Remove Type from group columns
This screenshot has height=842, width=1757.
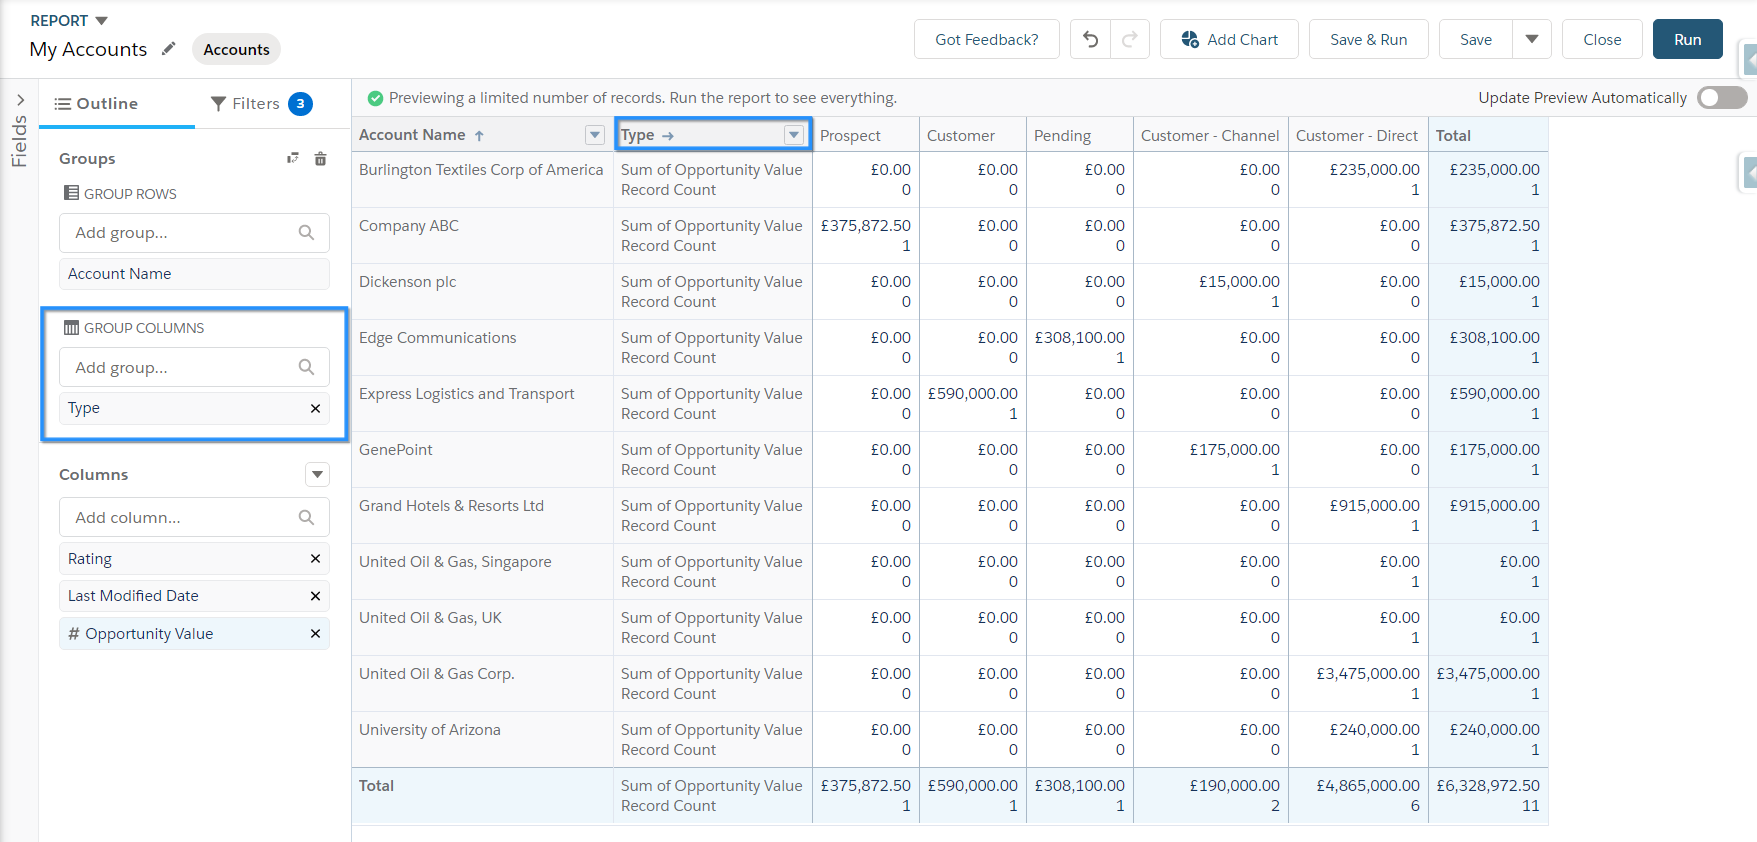pyautogui.click(x=315, y=408)
